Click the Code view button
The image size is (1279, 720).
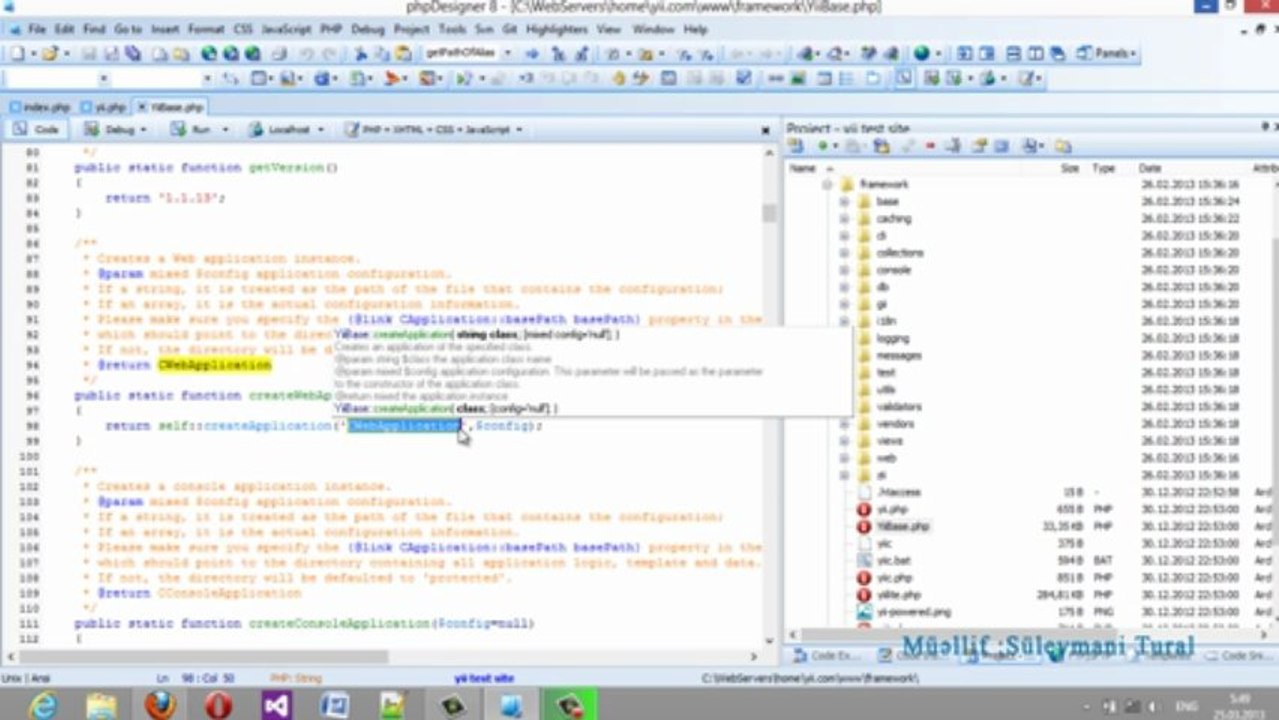click(x=38, y=129)
